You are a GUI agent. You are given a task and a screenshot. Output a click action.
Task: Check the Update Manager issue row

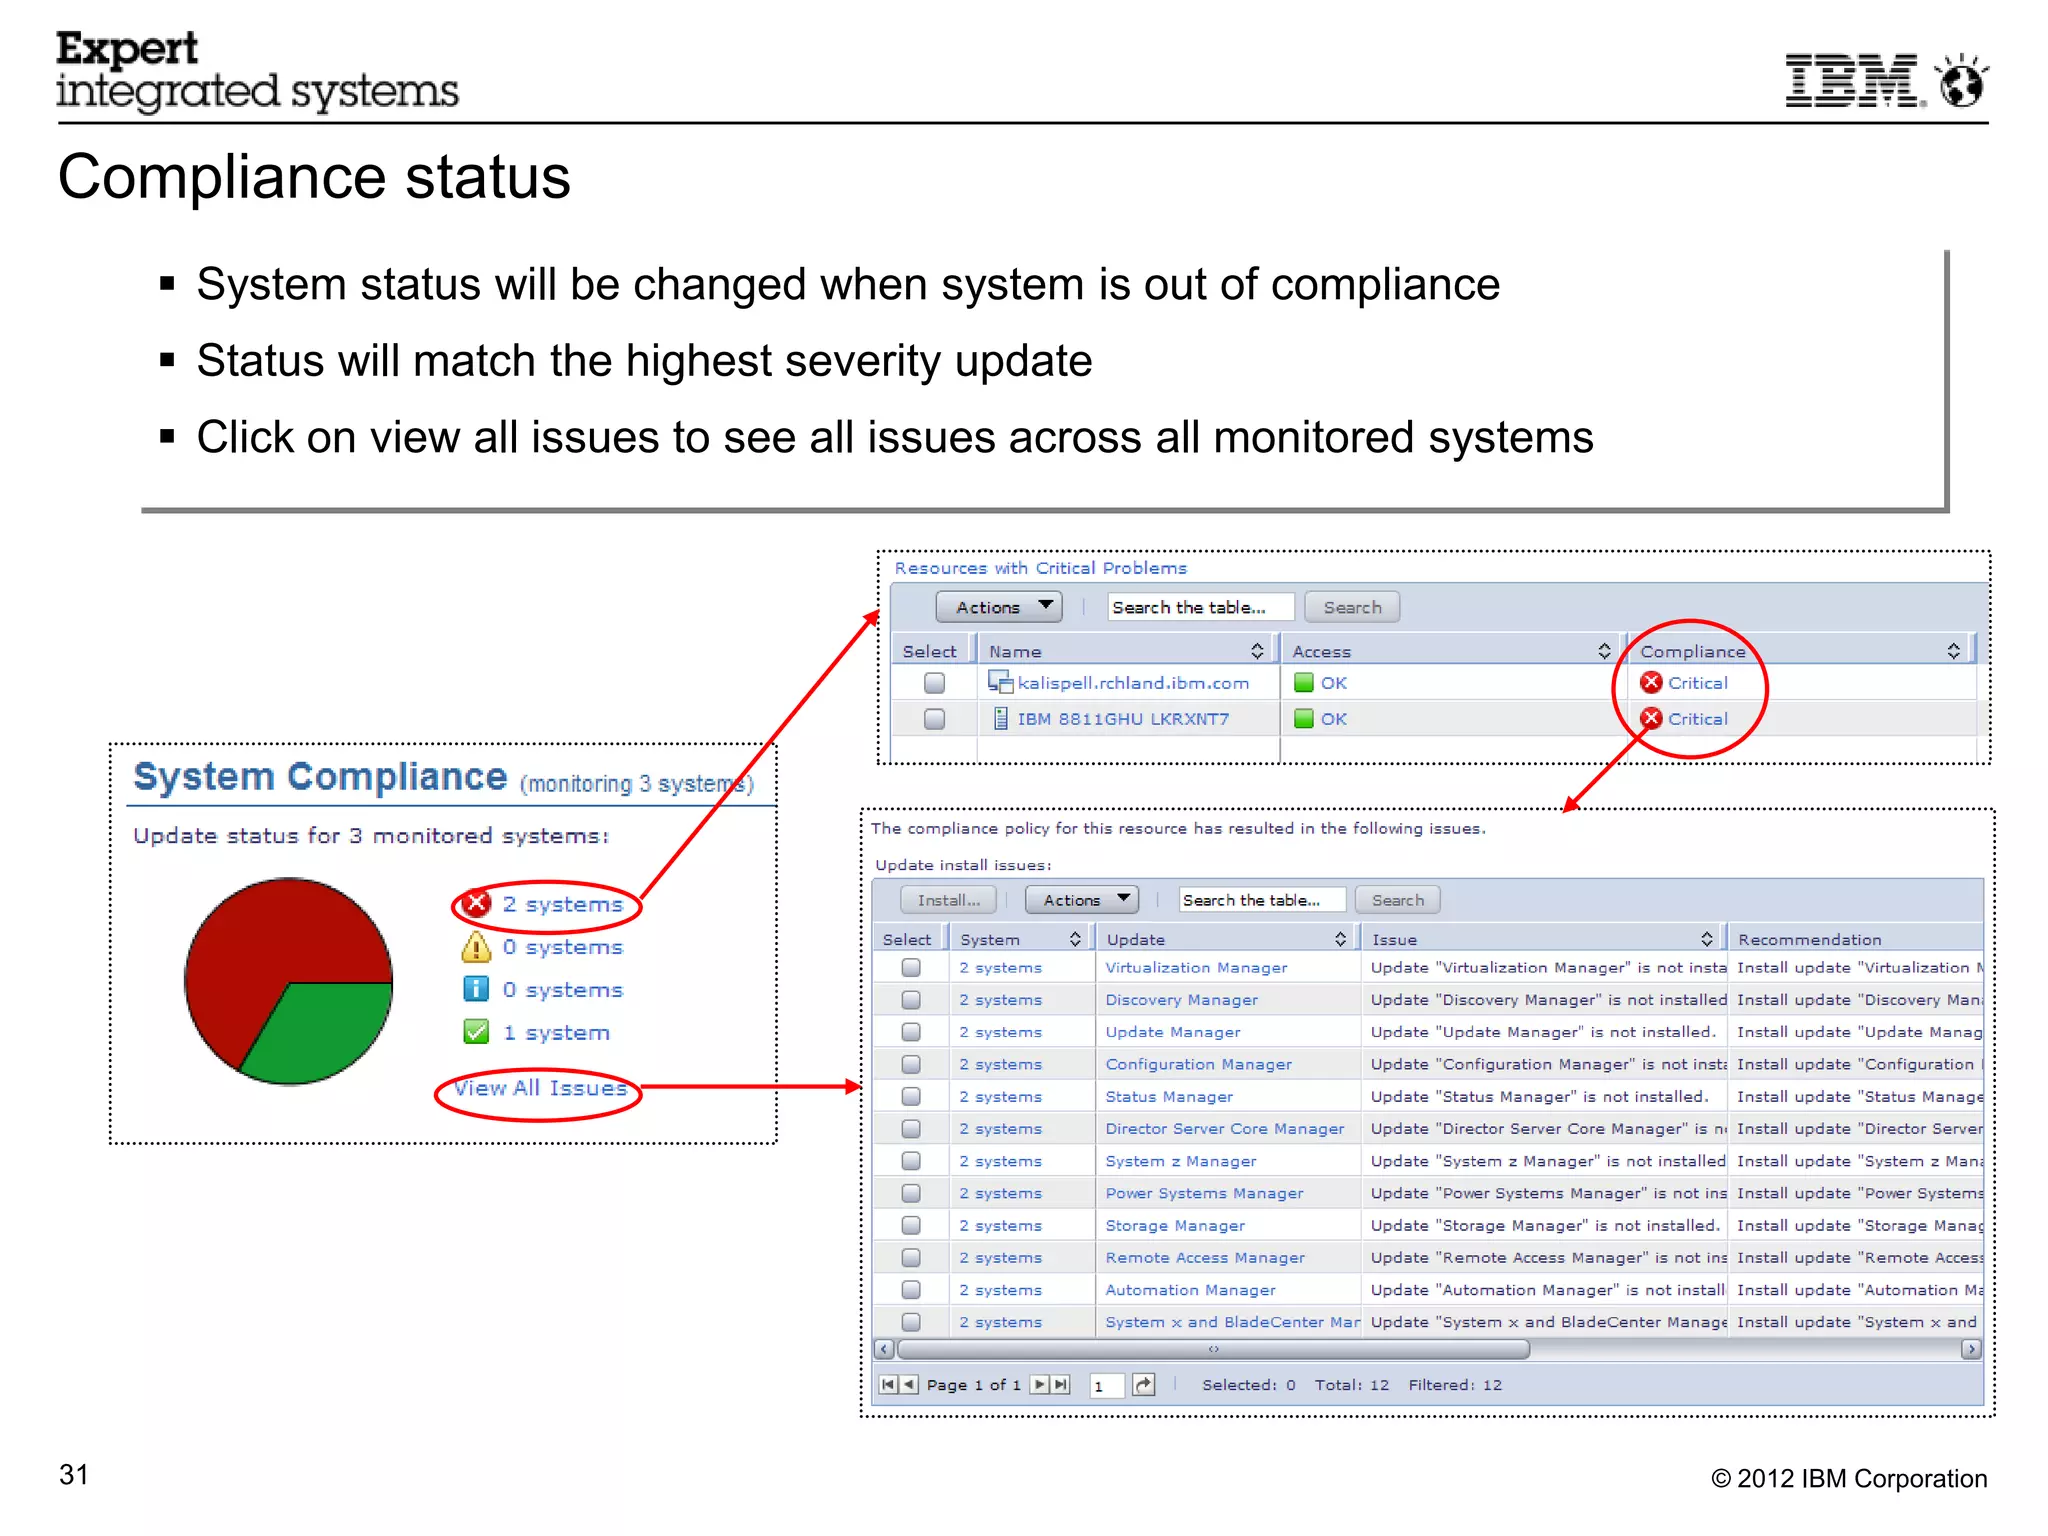pyautogui.click(x=911, y=1031)
